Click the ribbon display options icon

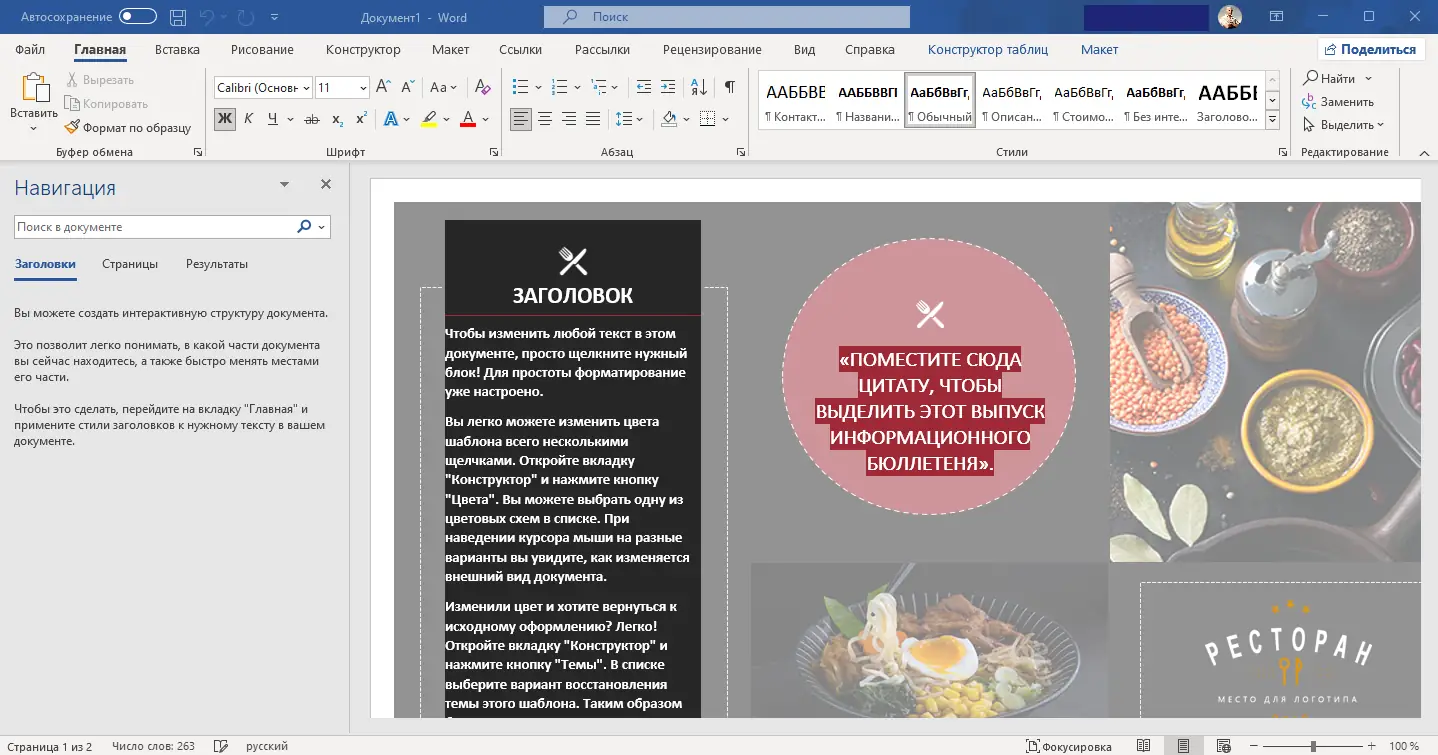pos(1276,17)
